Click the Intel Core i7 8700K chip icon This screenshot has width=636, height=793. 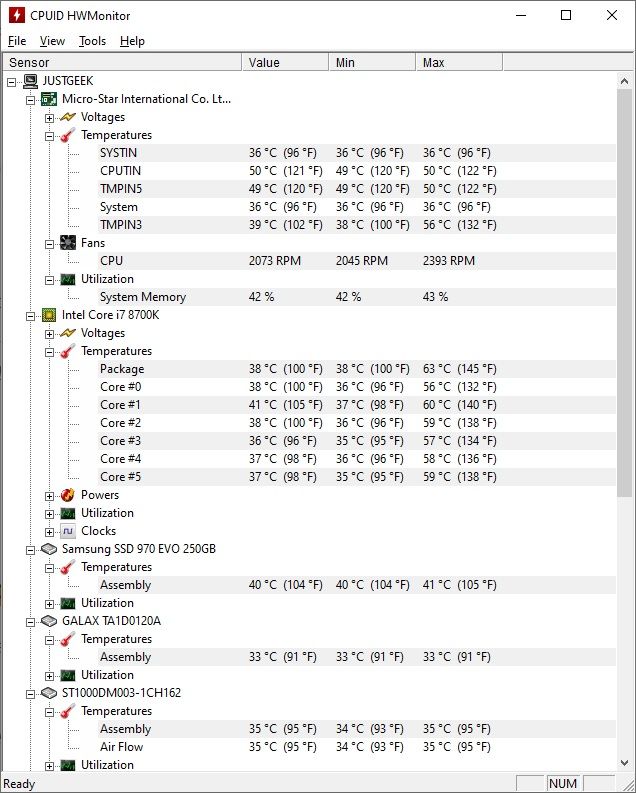click(49, 315)
